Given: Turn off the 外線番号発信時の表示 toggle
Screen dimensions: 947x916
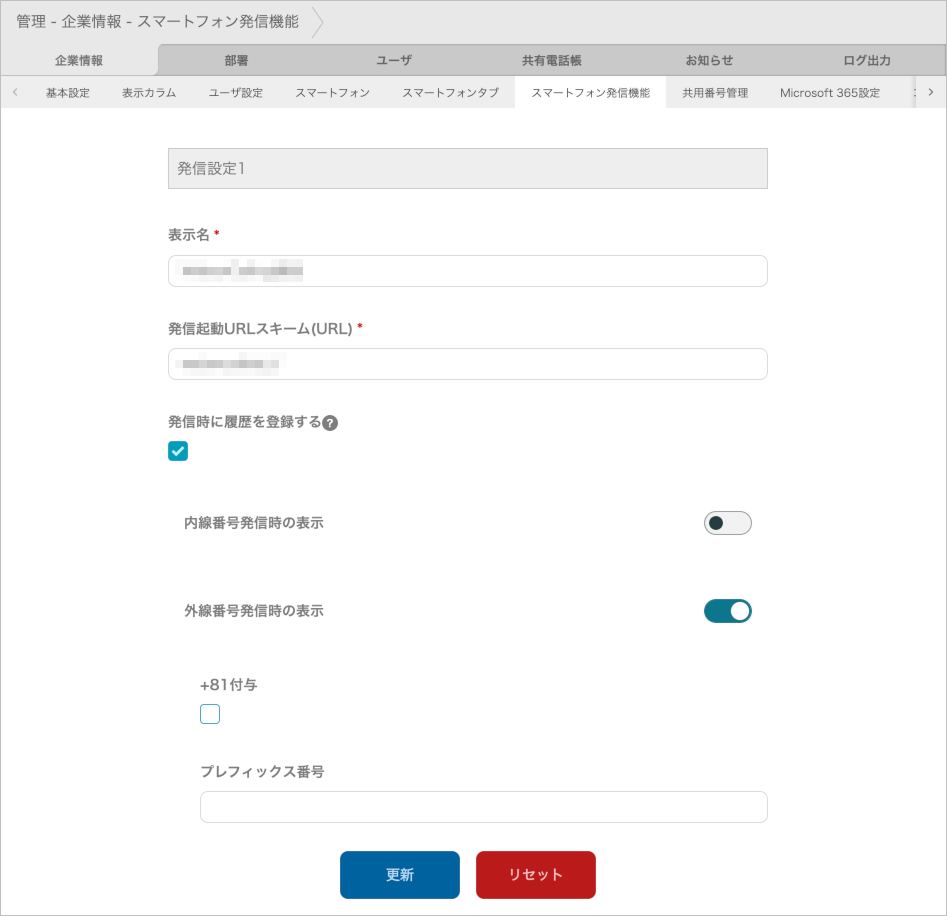Looking at the screenshot, I should pos(727,610).
